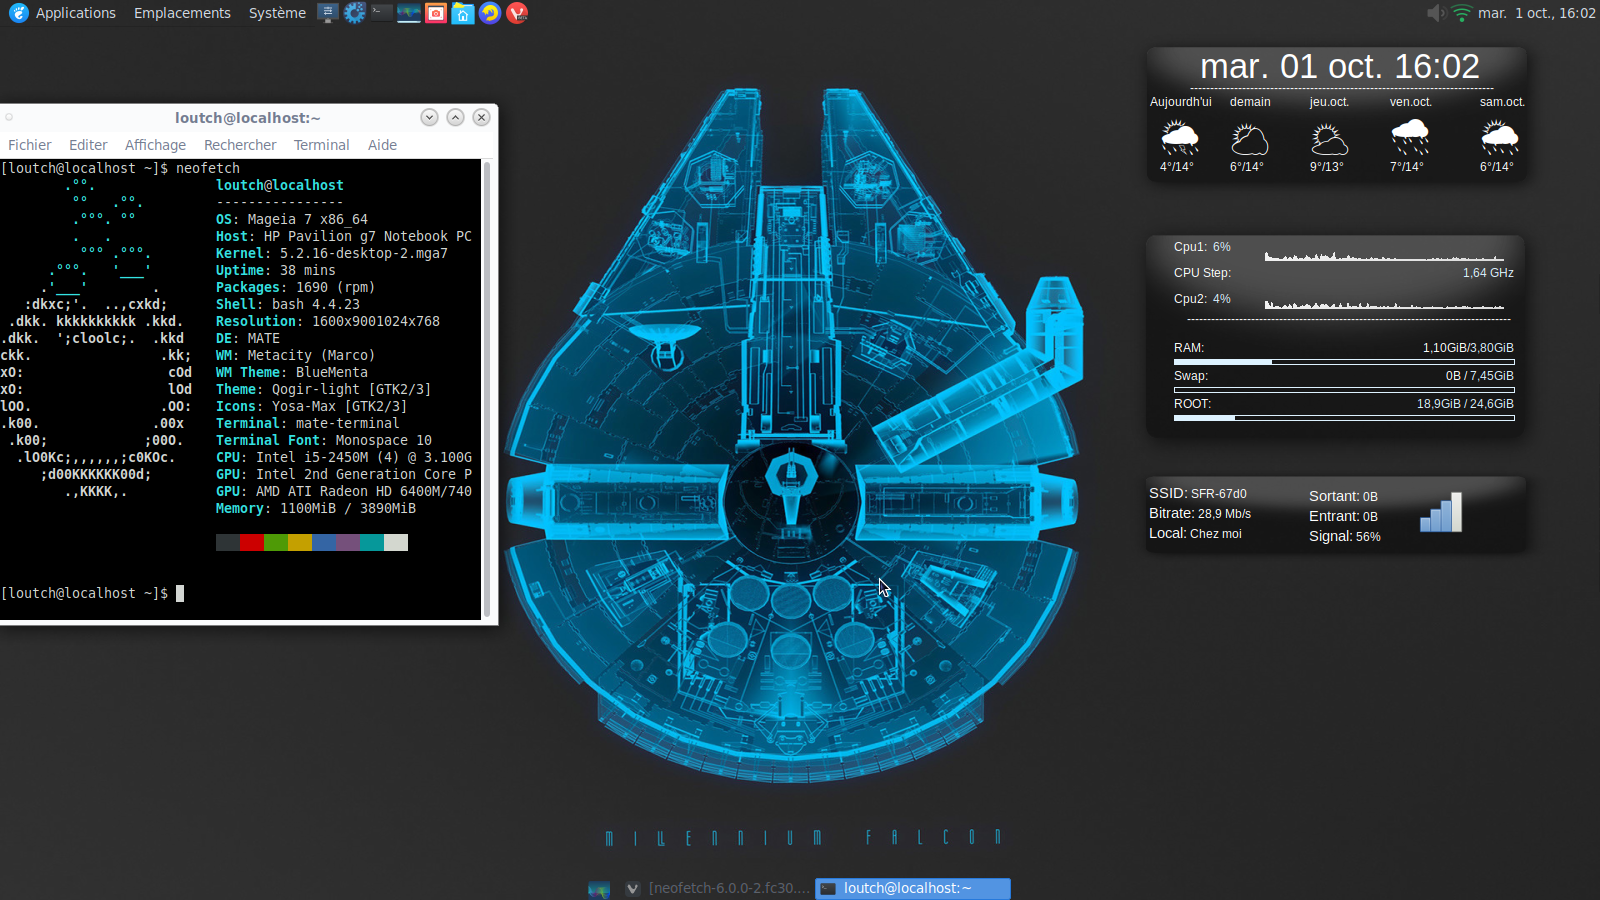1600x900 pixels.
Task: Launch the red screenshot camera icon
Action: pyautogui.click(x=436, y=13)
